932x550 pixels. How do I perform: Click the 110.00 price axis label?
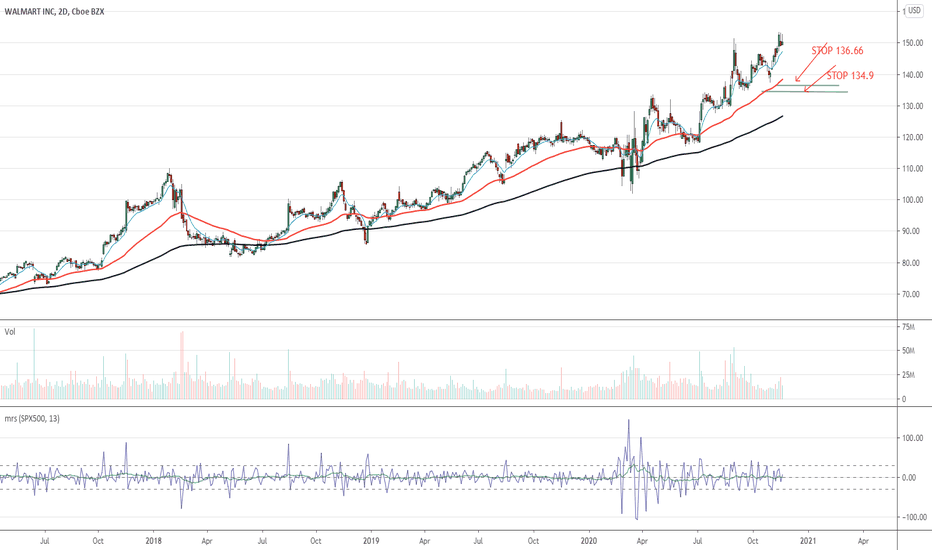pos(912,169)
